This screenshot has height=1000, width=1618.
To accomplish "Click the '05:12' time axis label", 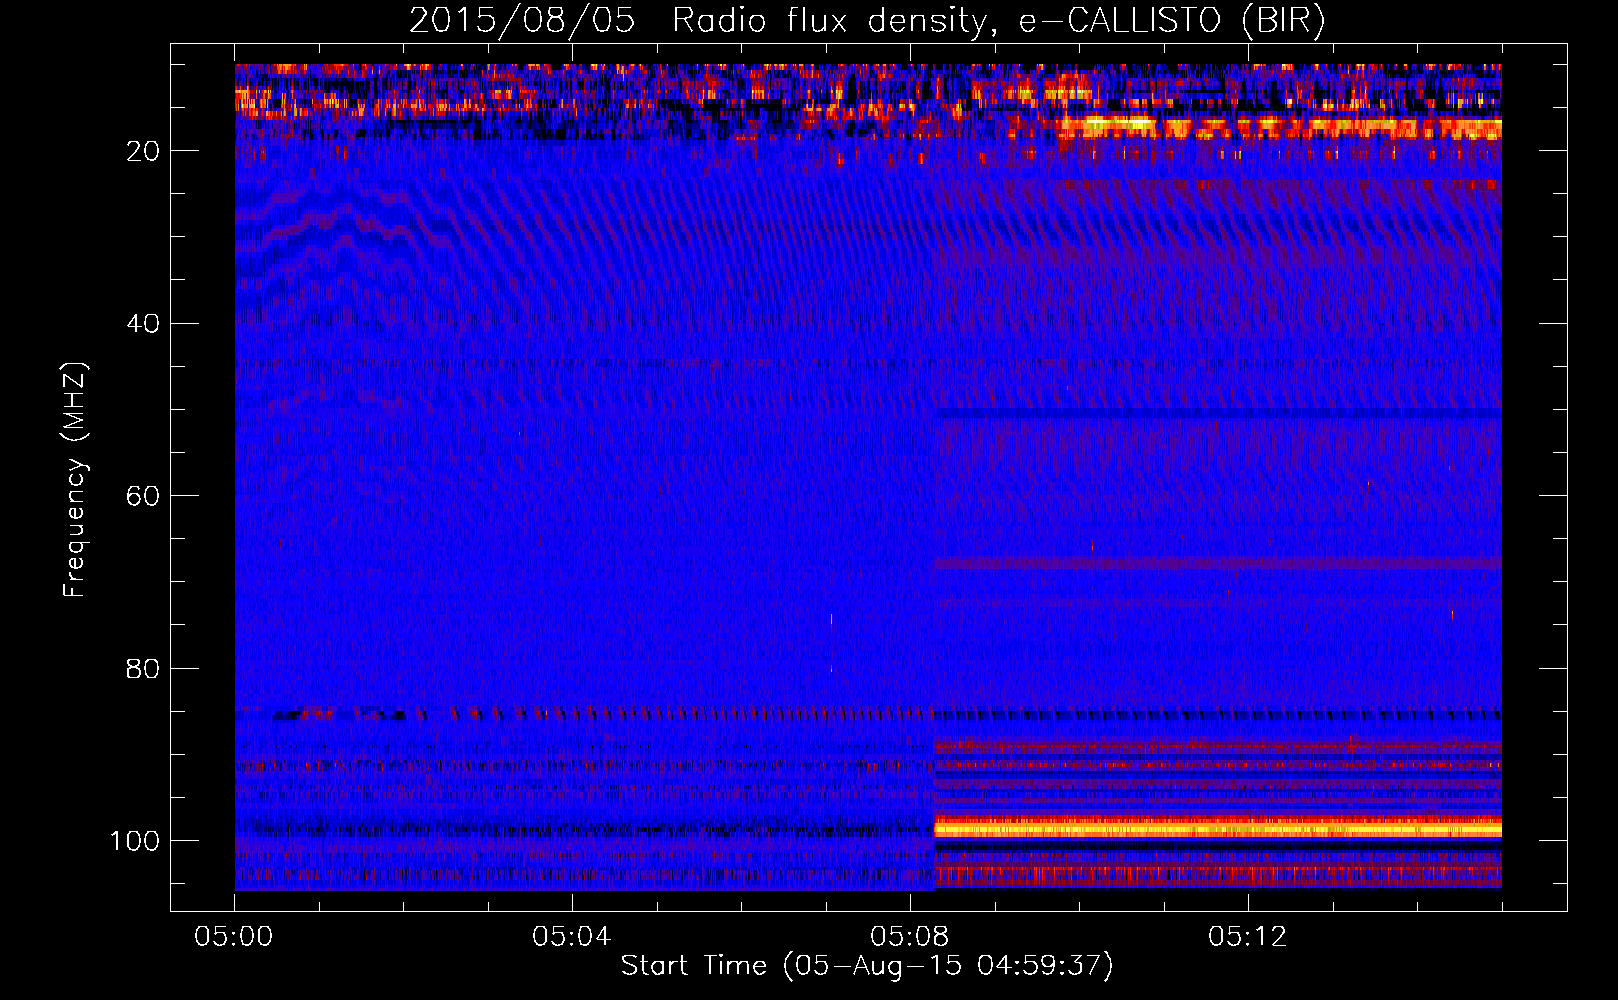I will click(1248, 937).
